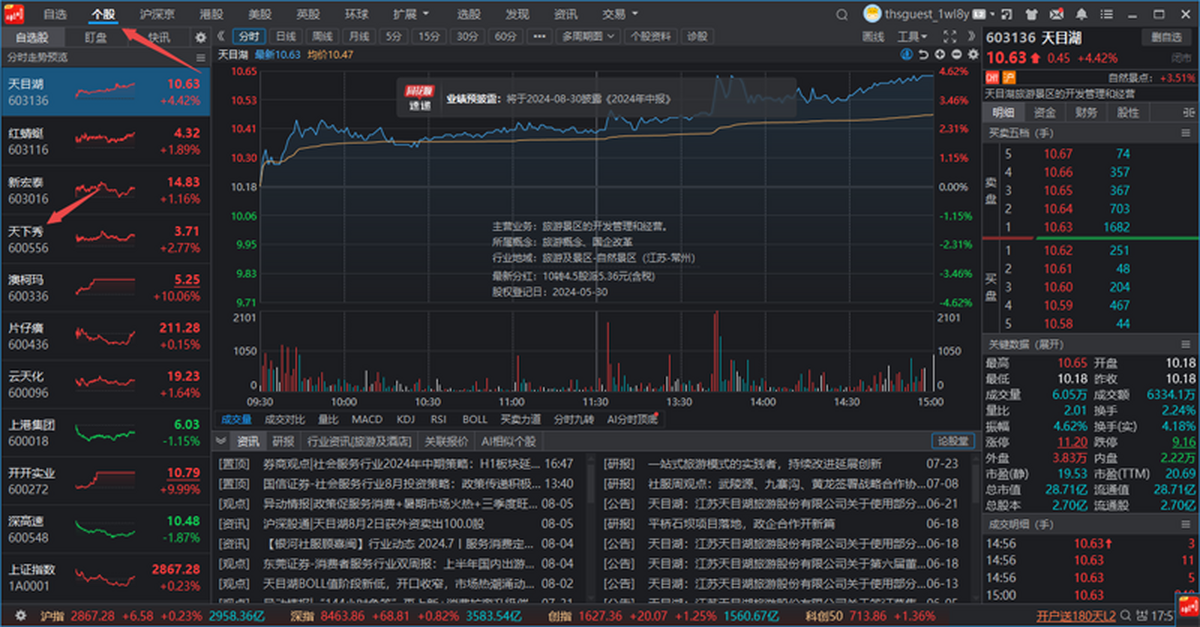Open dropdown arrow next to username
Image resolution: width=1200 pixels, height=627 pixels.
992,14
